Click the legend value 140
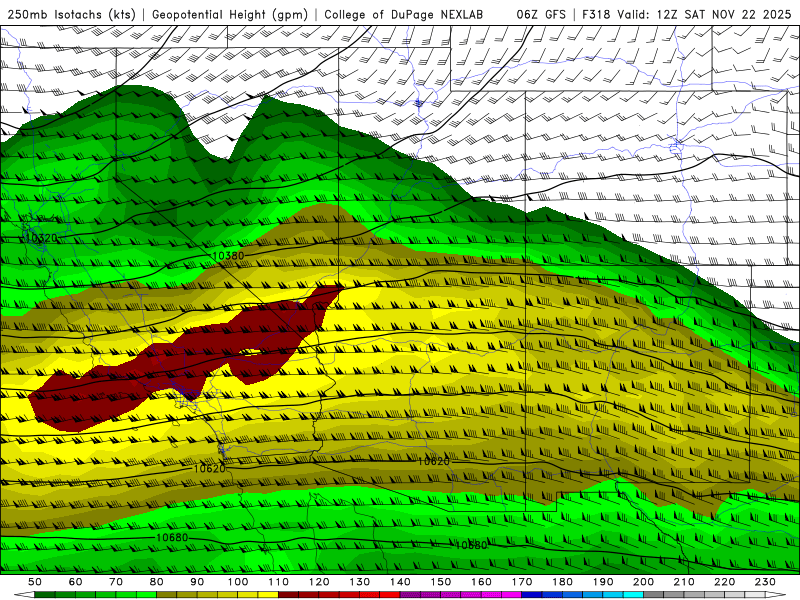 (x=400, y=582)
